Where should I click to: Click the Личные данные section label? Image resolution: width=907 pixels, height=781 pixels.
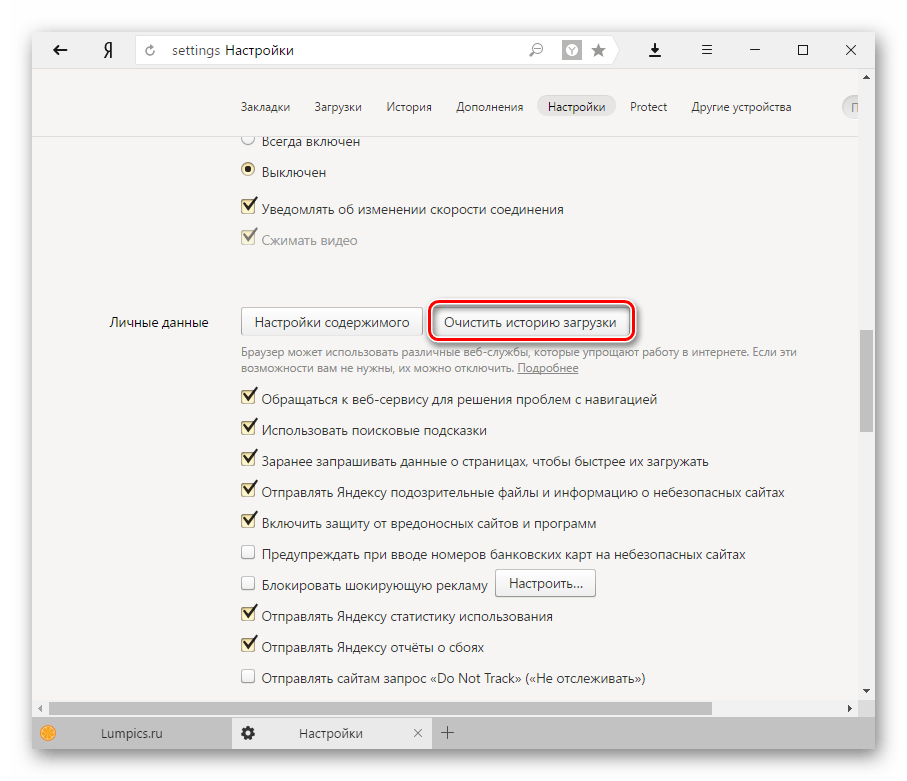pyautogui.click(x=159, y=323)
